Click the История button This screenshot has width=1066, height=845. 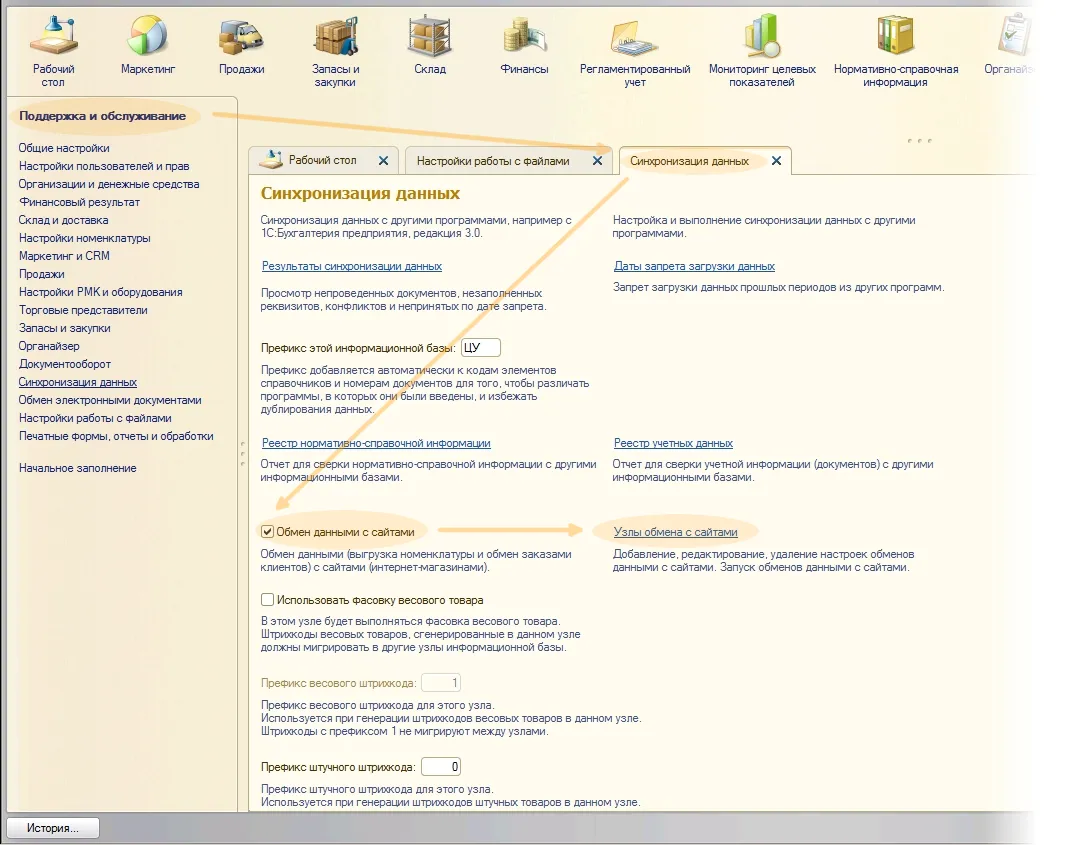53,828
